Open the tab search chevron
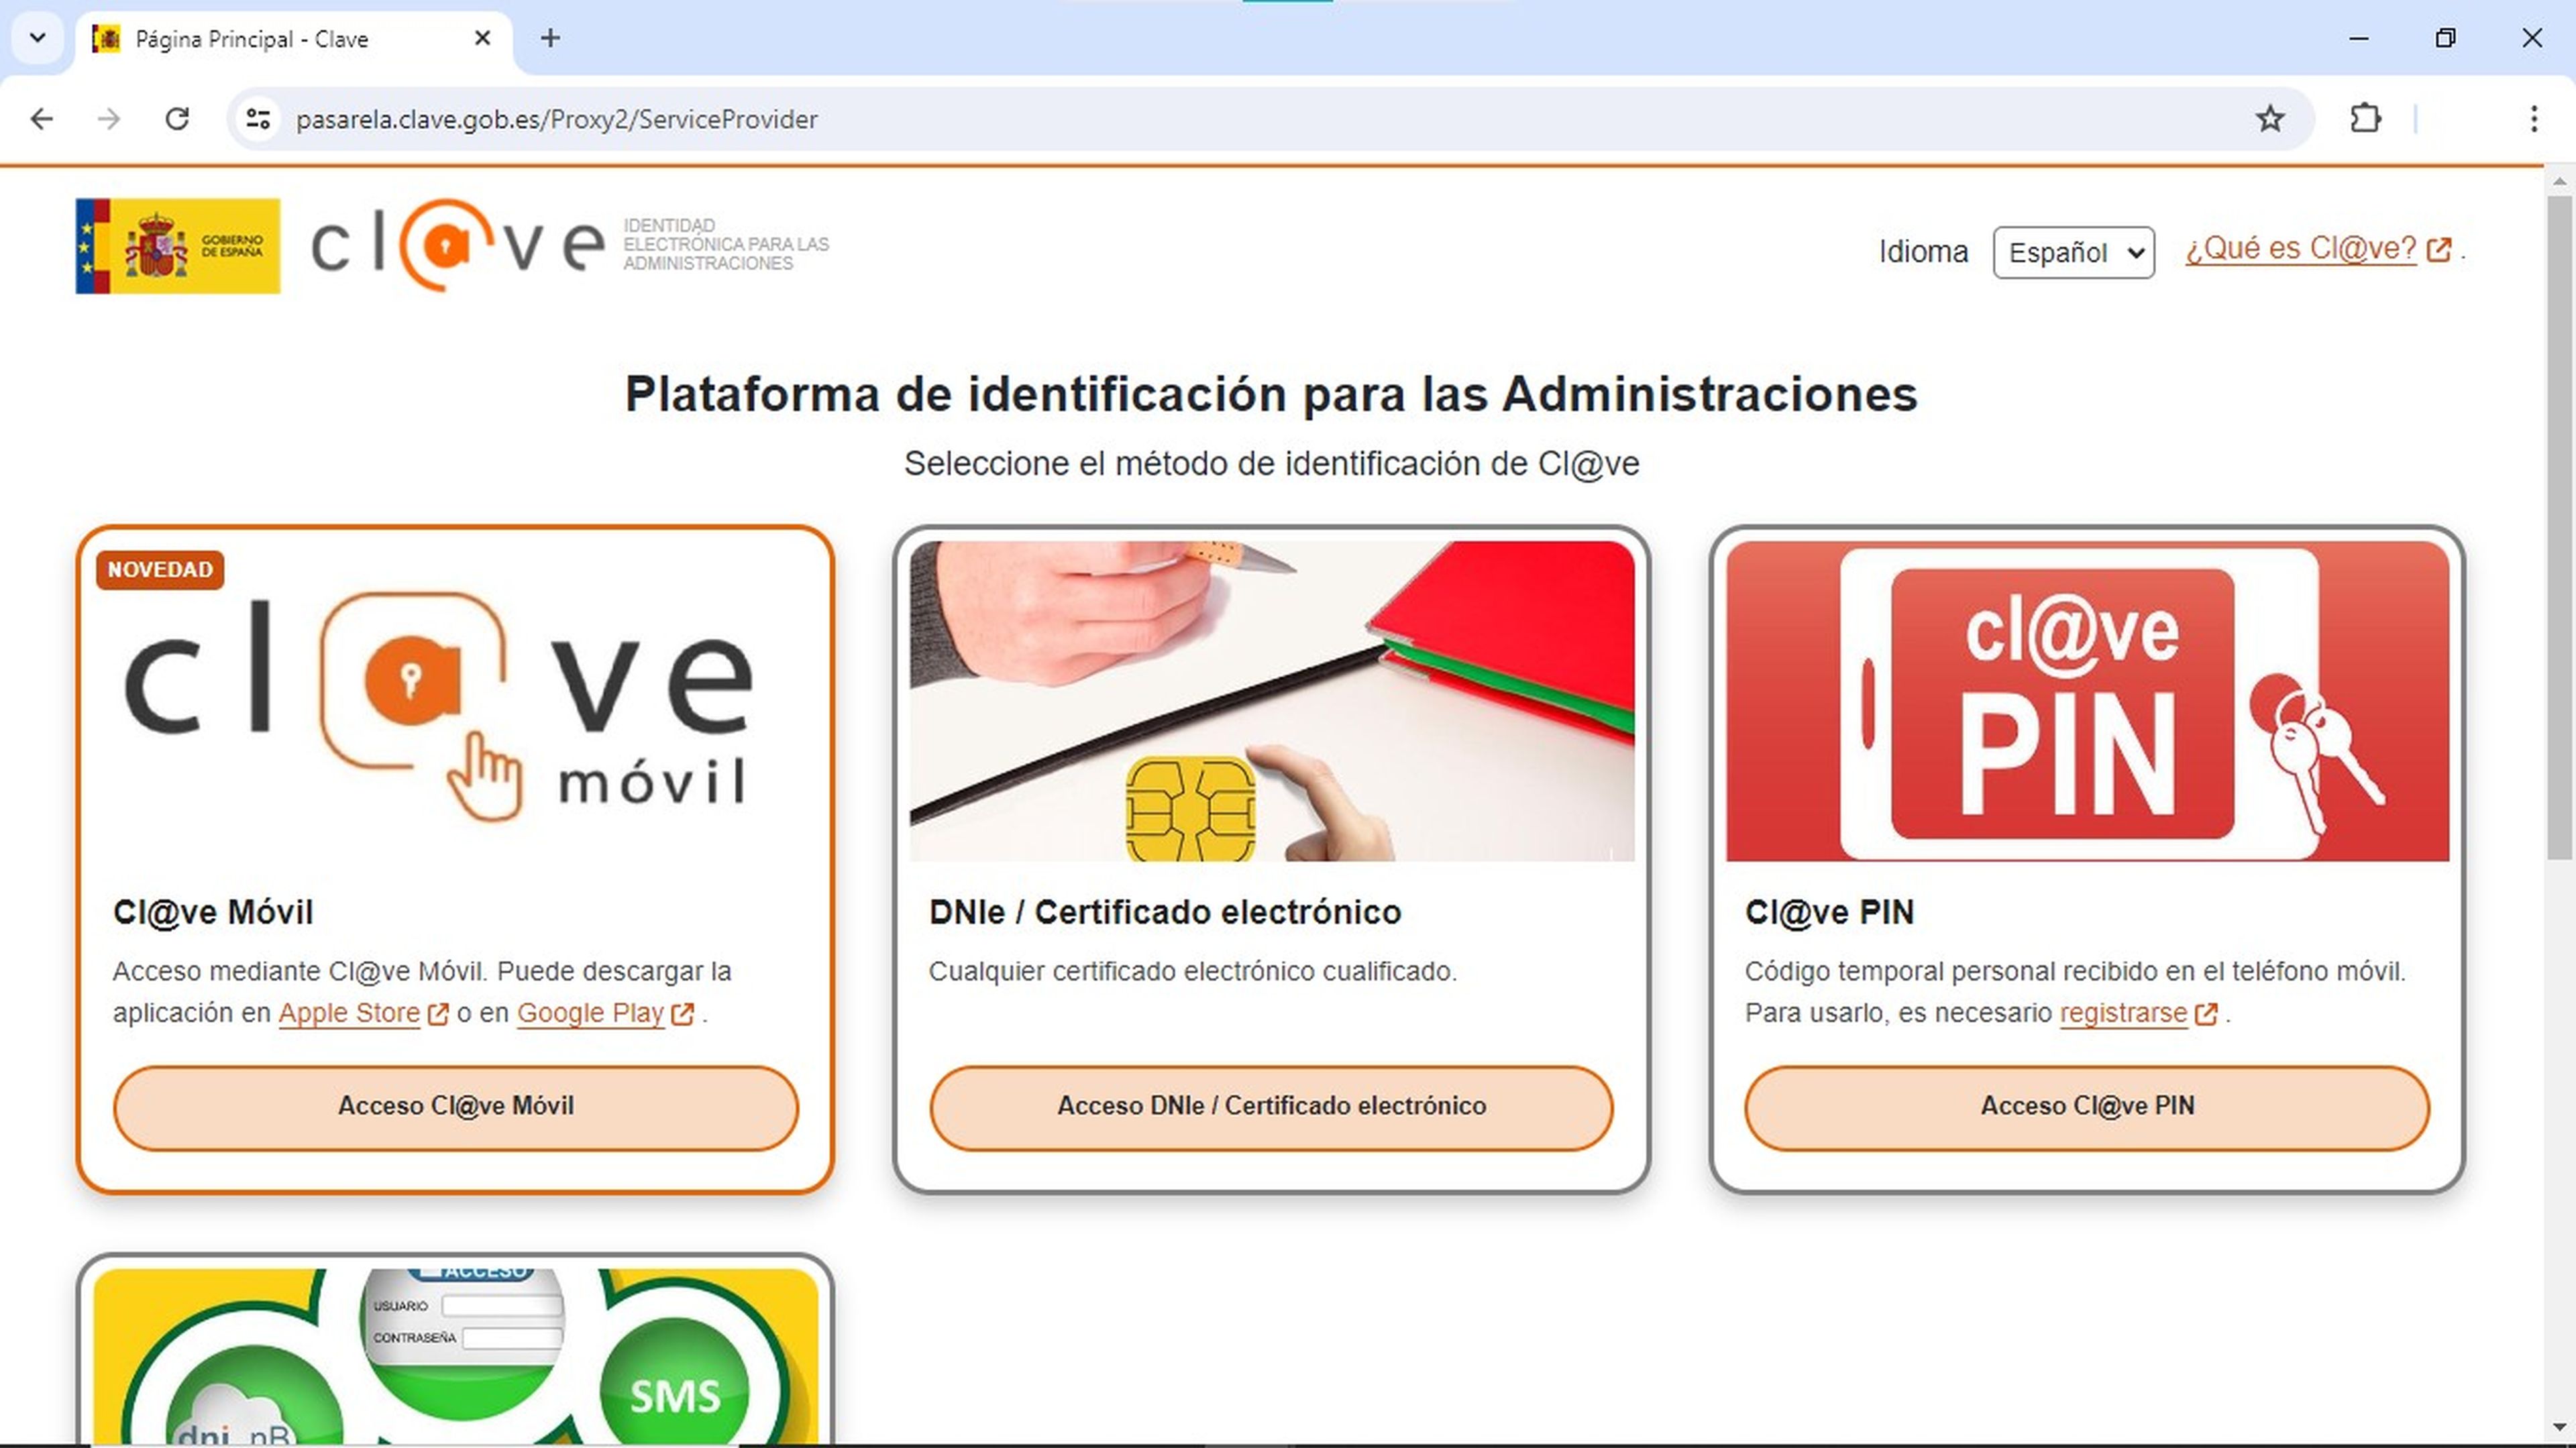The image size is (2576, 1448). click(x=37, y=38)
